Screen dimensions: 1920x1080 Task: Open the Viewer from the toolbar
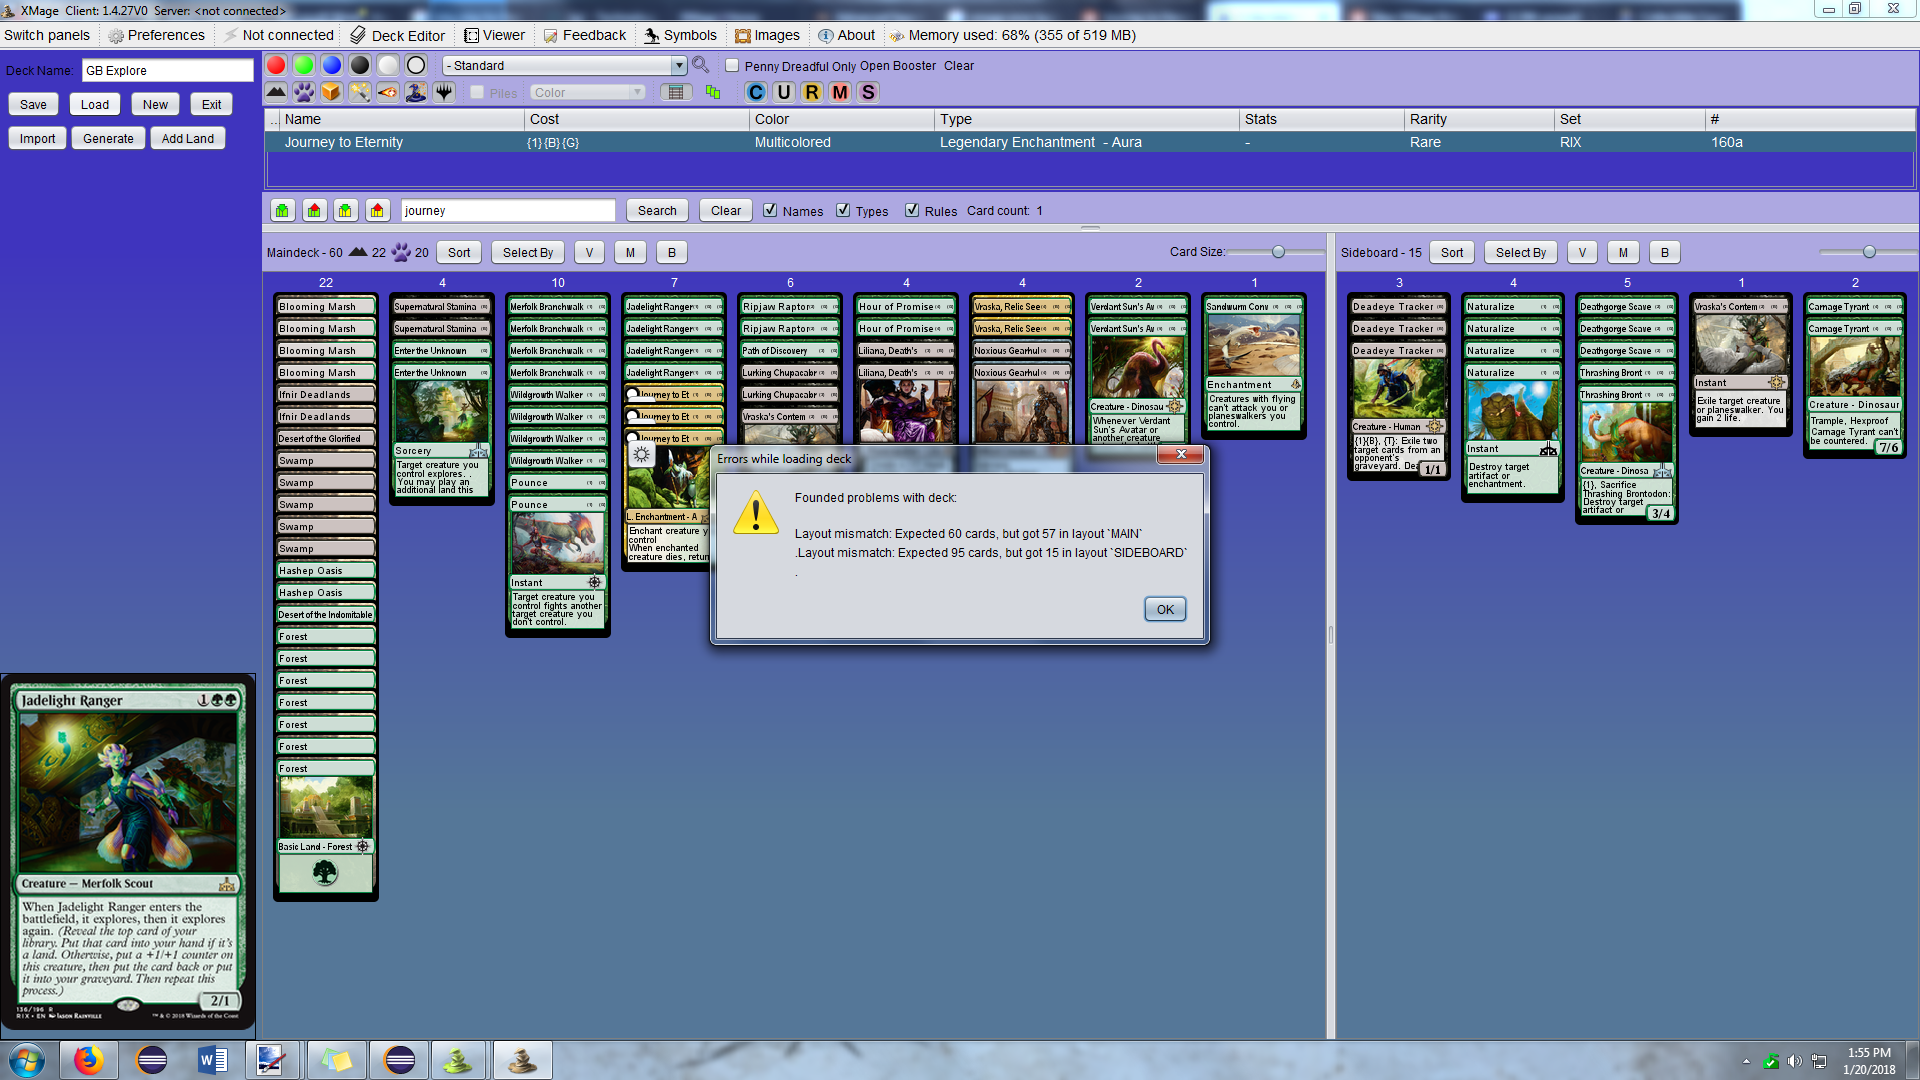494,35
